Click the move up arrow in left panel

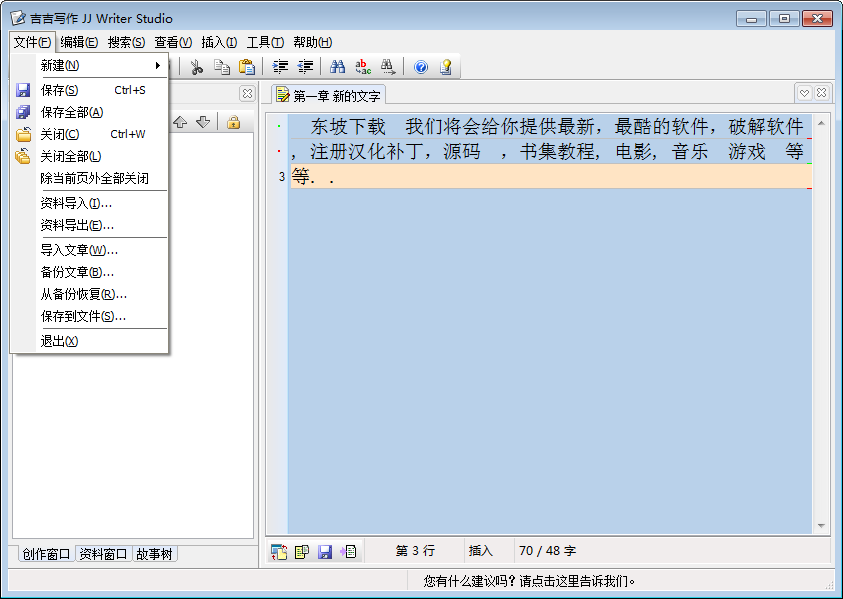[x=180, y=122]
